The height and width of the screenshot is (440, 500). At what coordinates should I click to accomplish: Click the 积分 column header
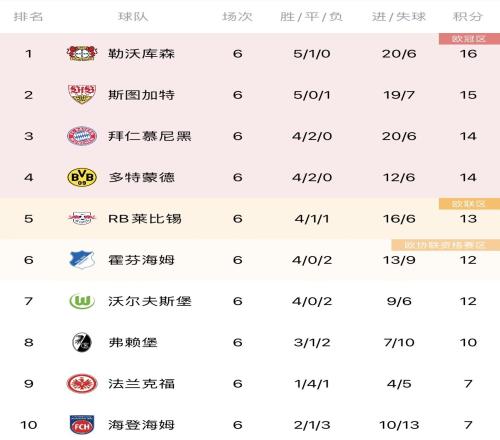coord(468,16)
